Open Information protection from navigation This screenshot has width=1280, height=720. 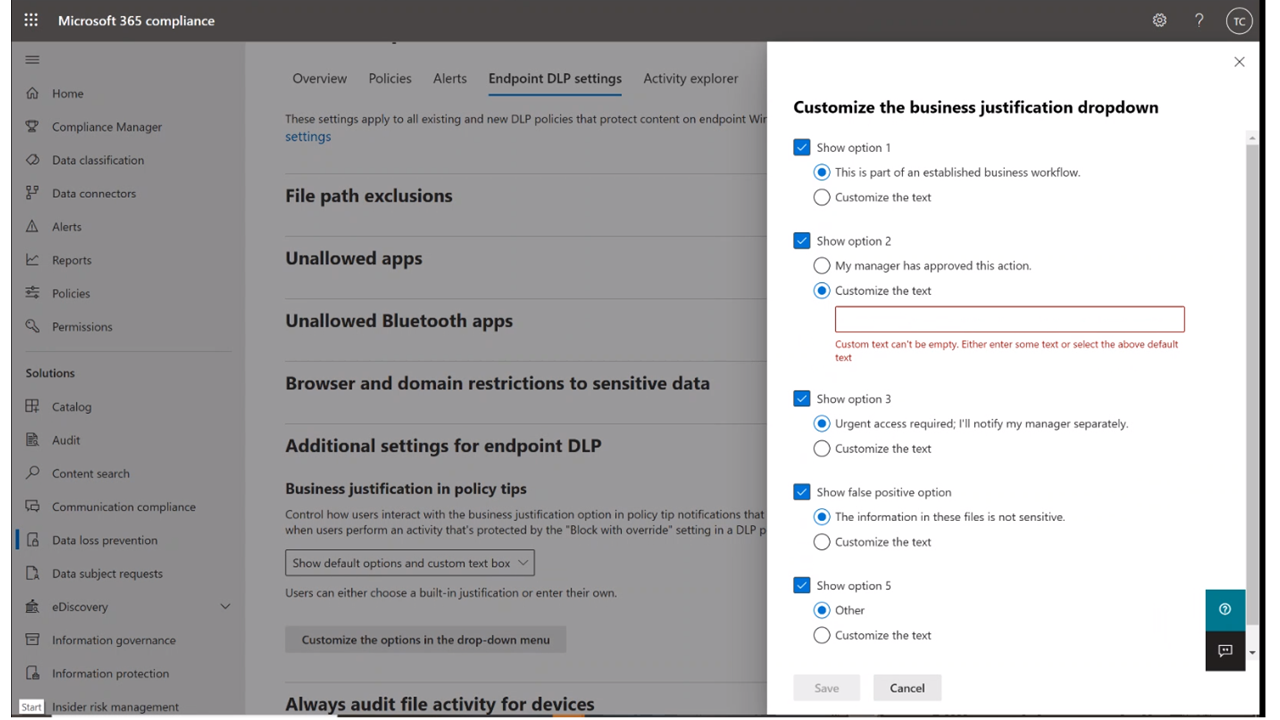(x=110, y=673)
